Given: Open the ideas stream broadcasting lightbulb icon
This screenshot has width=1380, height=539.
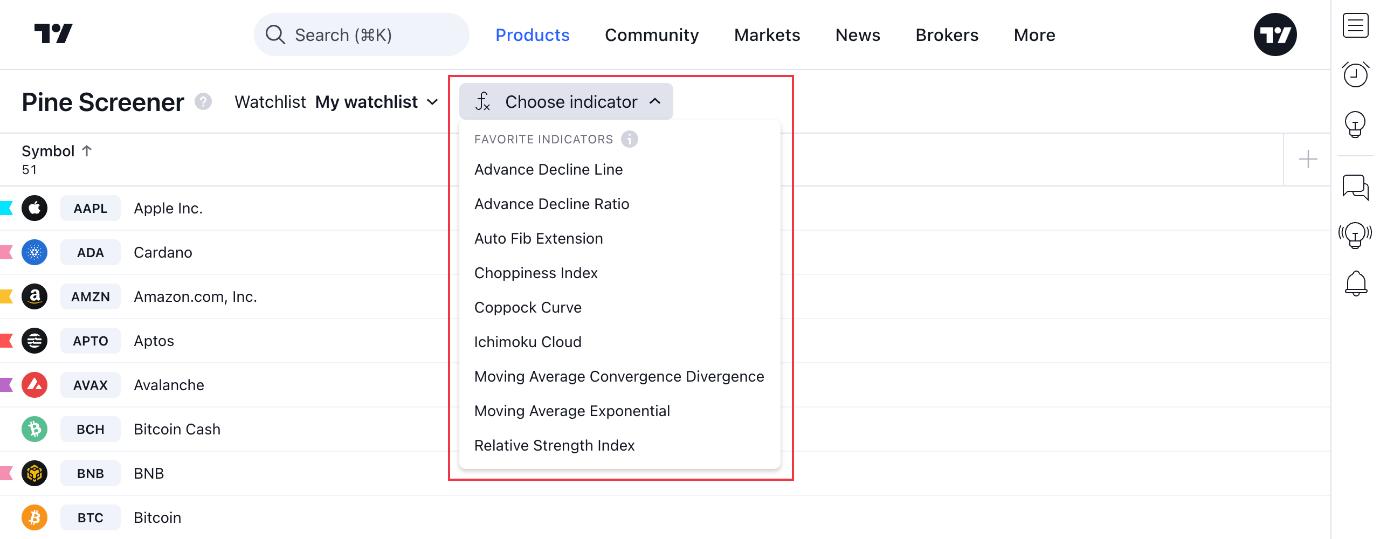Looking at the screenshot, I should pyautogui.click(x=1355, y=235).
